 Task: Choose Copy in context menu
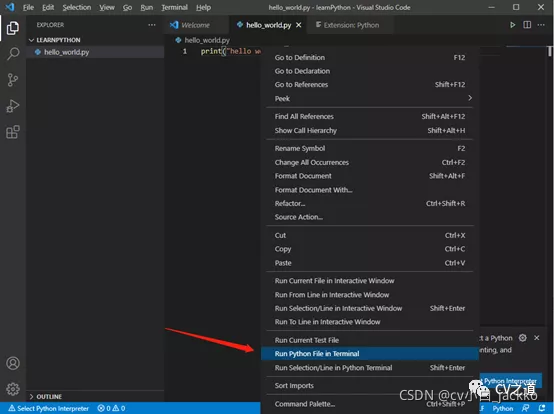coord(370,249)
